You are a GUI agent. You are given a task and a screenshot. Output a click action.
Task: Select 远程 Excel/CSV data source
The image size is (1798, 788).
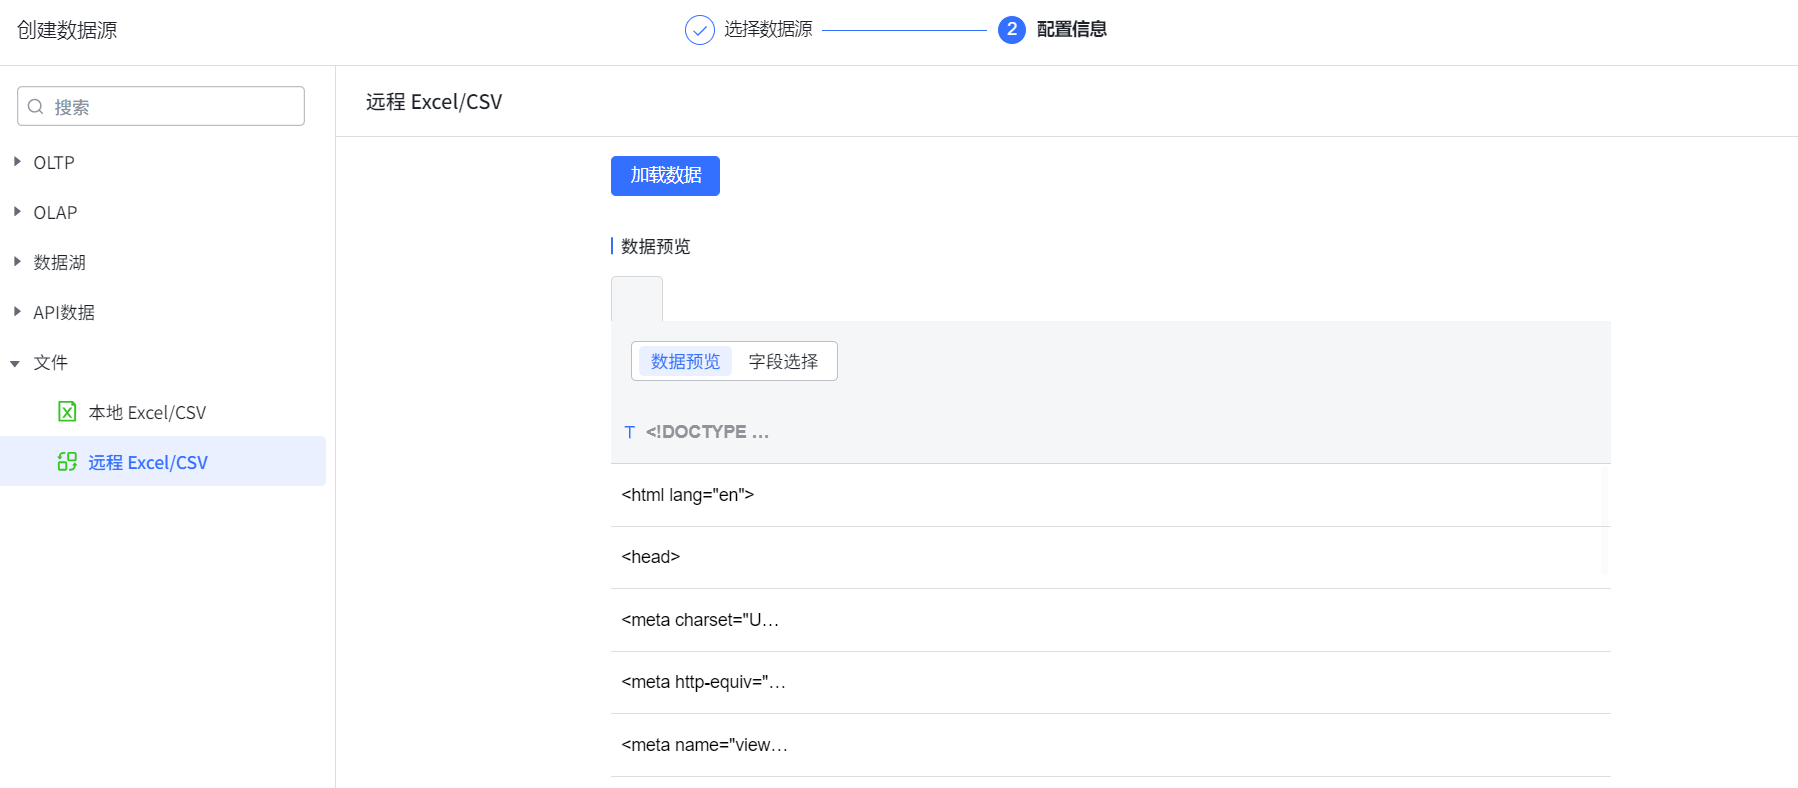pos(148,462)
